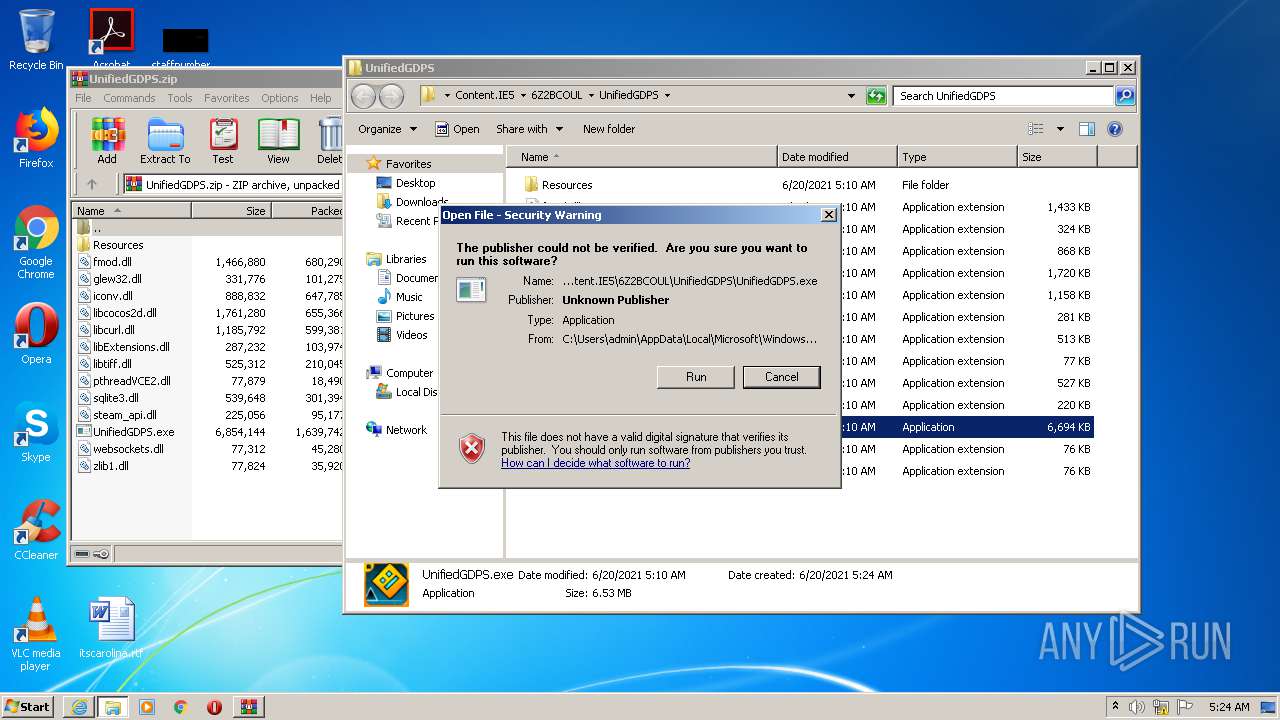Click Internet Explorer taskbar icon
1280x720 pixels.
click(x=79, y=707)
